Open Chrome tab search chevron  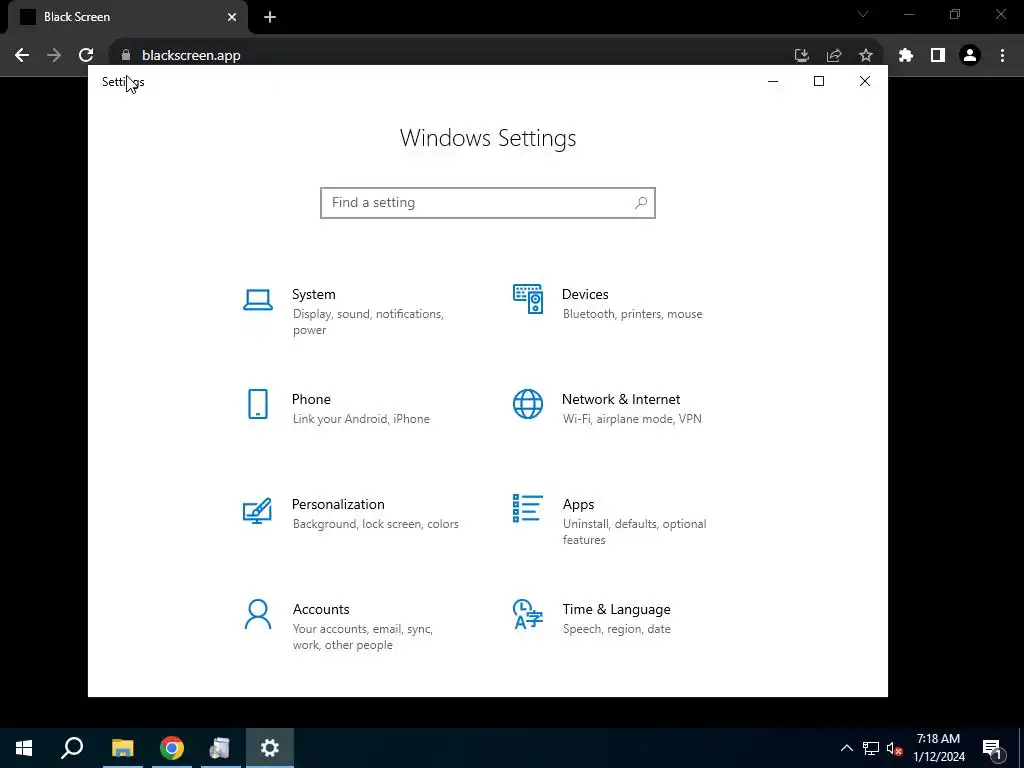click(863, 14)
